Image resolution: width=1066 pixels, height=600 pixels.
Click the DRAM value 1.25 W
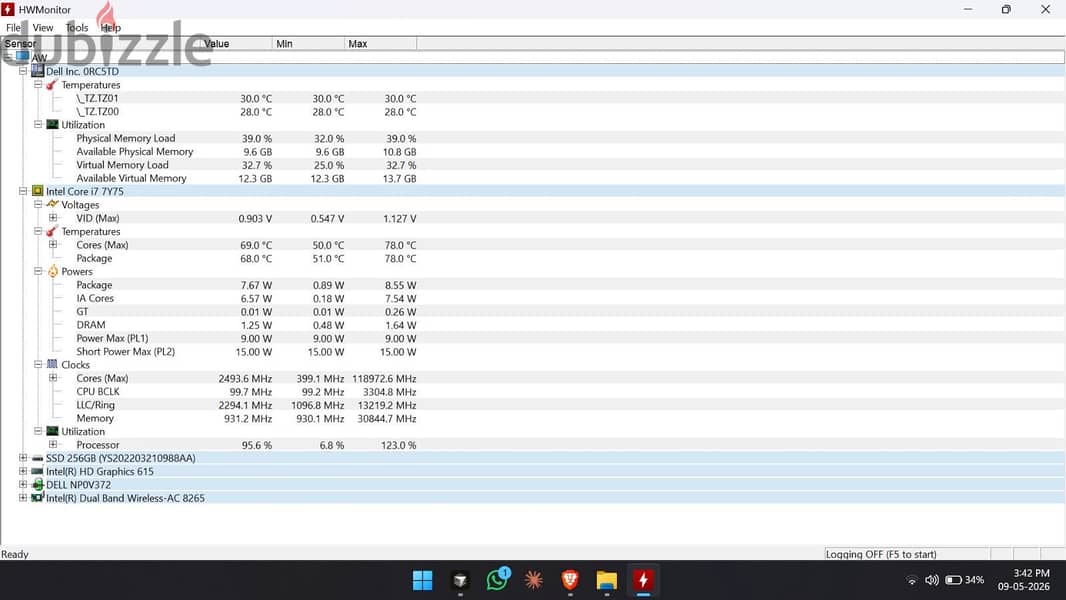256,325
